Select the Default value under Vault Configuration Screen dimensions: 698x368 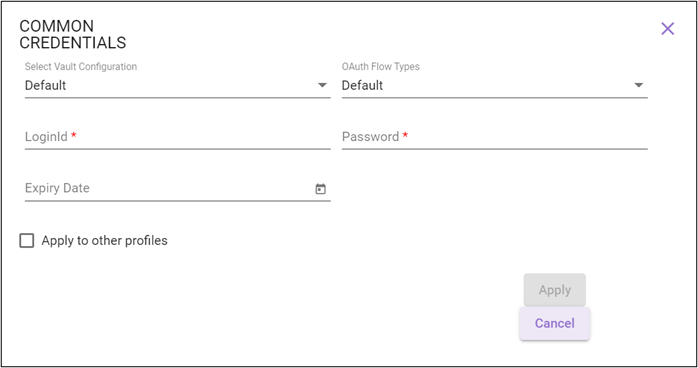pyautogui.click(x=45, y=85)
